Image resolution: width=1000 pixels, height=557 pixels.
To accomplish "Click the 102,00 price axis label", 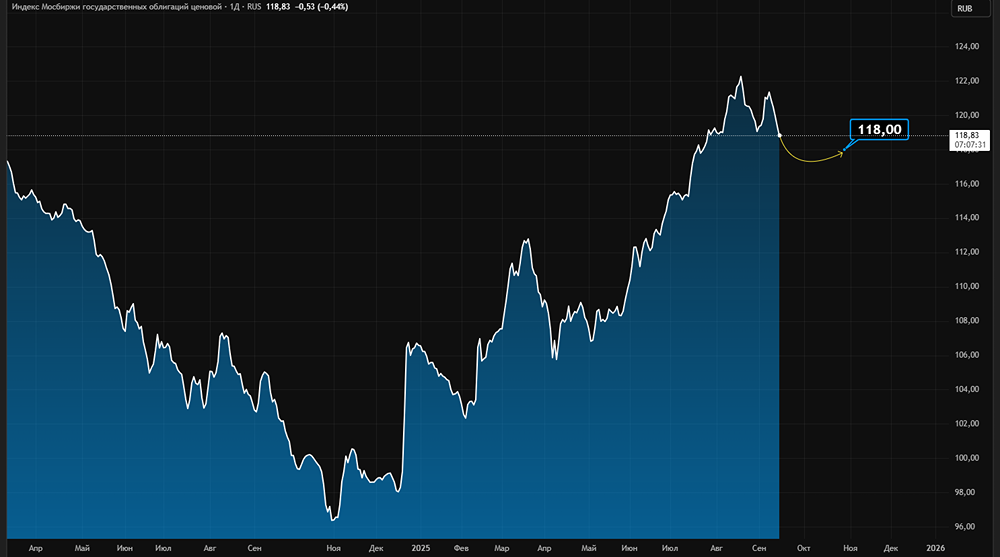I will (x=967, y=424).
